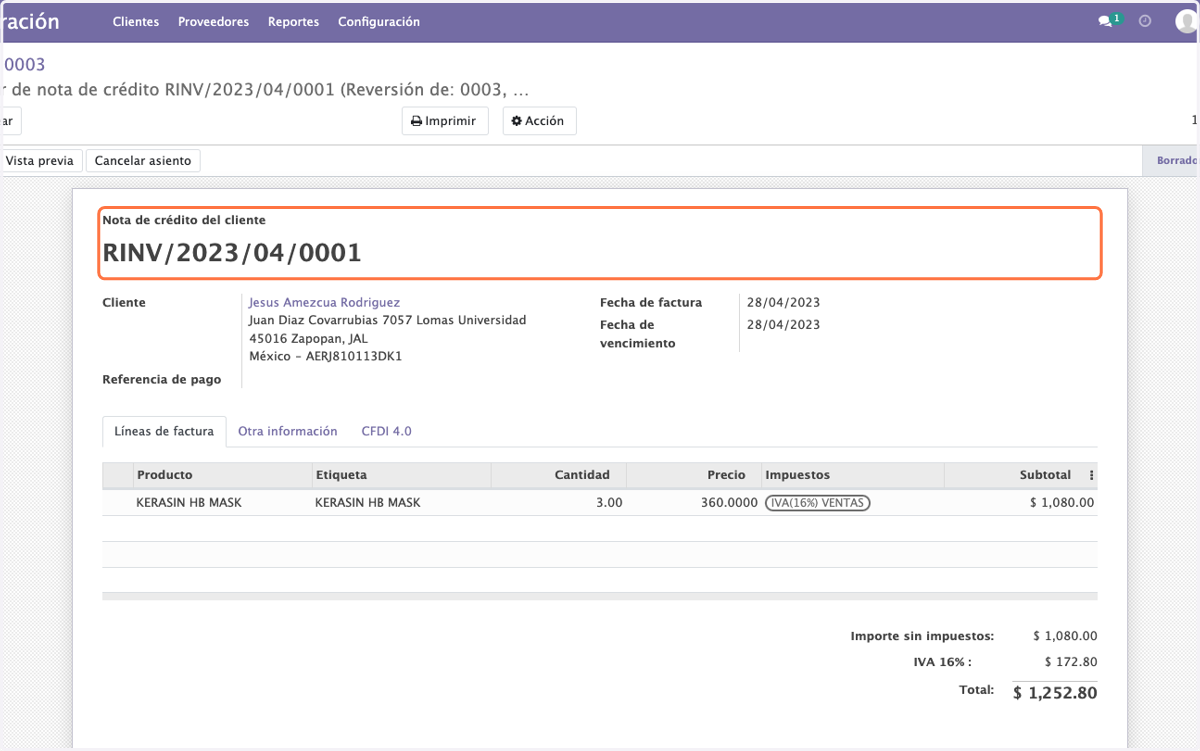1200x751 pixels.
Task: Click the Total $ 1,252.80 amount
Action: 1055,692
